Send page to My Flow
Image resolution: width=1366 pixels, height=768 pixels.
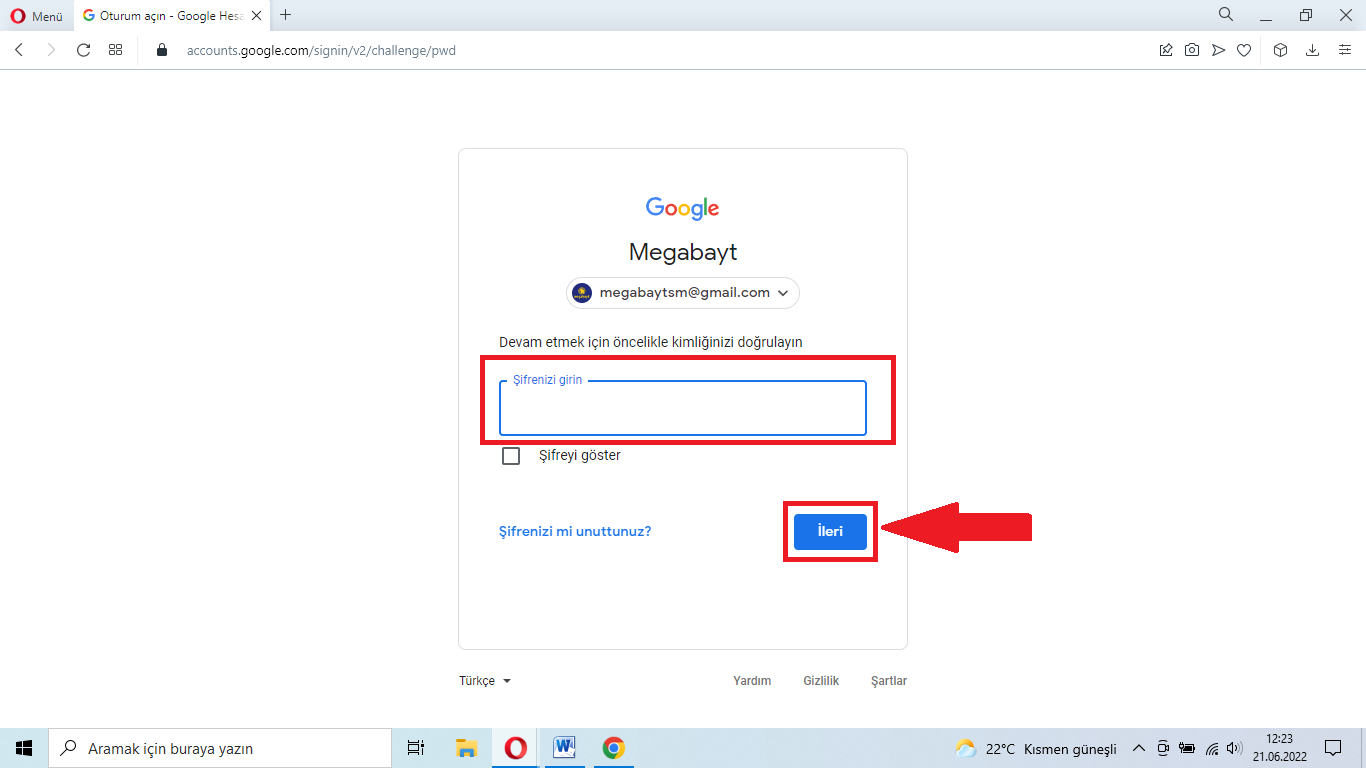point(1218,50)
